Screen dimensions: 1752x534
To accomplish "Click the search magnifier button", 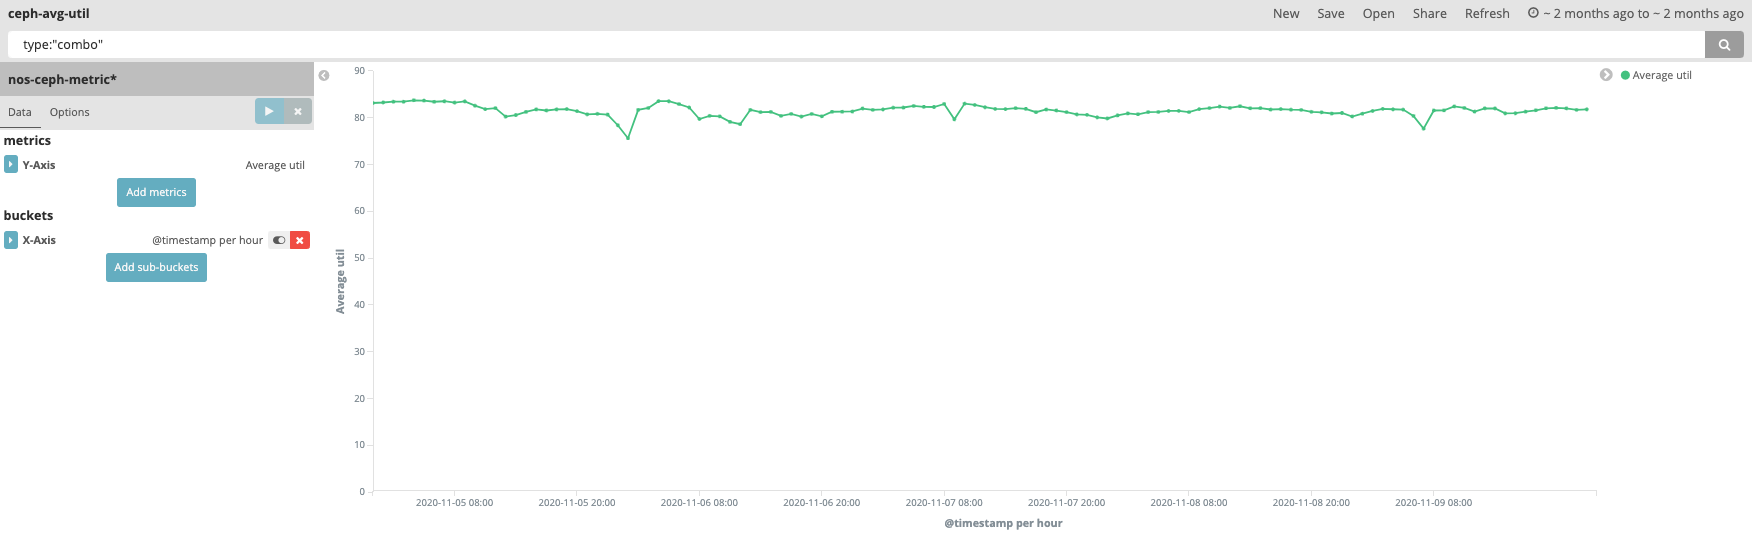I will click(x=1724, y=44).
